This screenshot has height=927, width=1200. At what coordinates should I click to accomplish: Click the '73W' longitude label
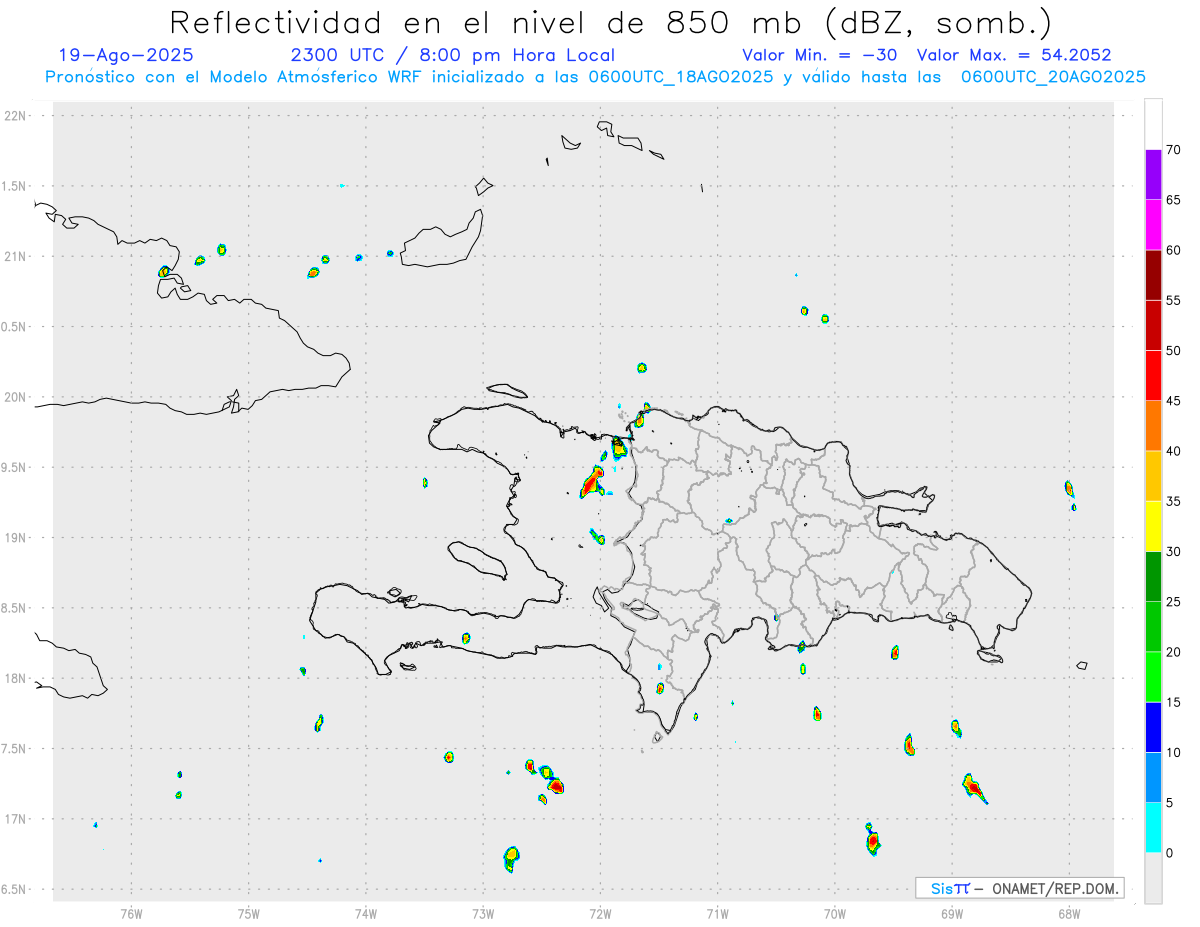click(x=483, y=913)
